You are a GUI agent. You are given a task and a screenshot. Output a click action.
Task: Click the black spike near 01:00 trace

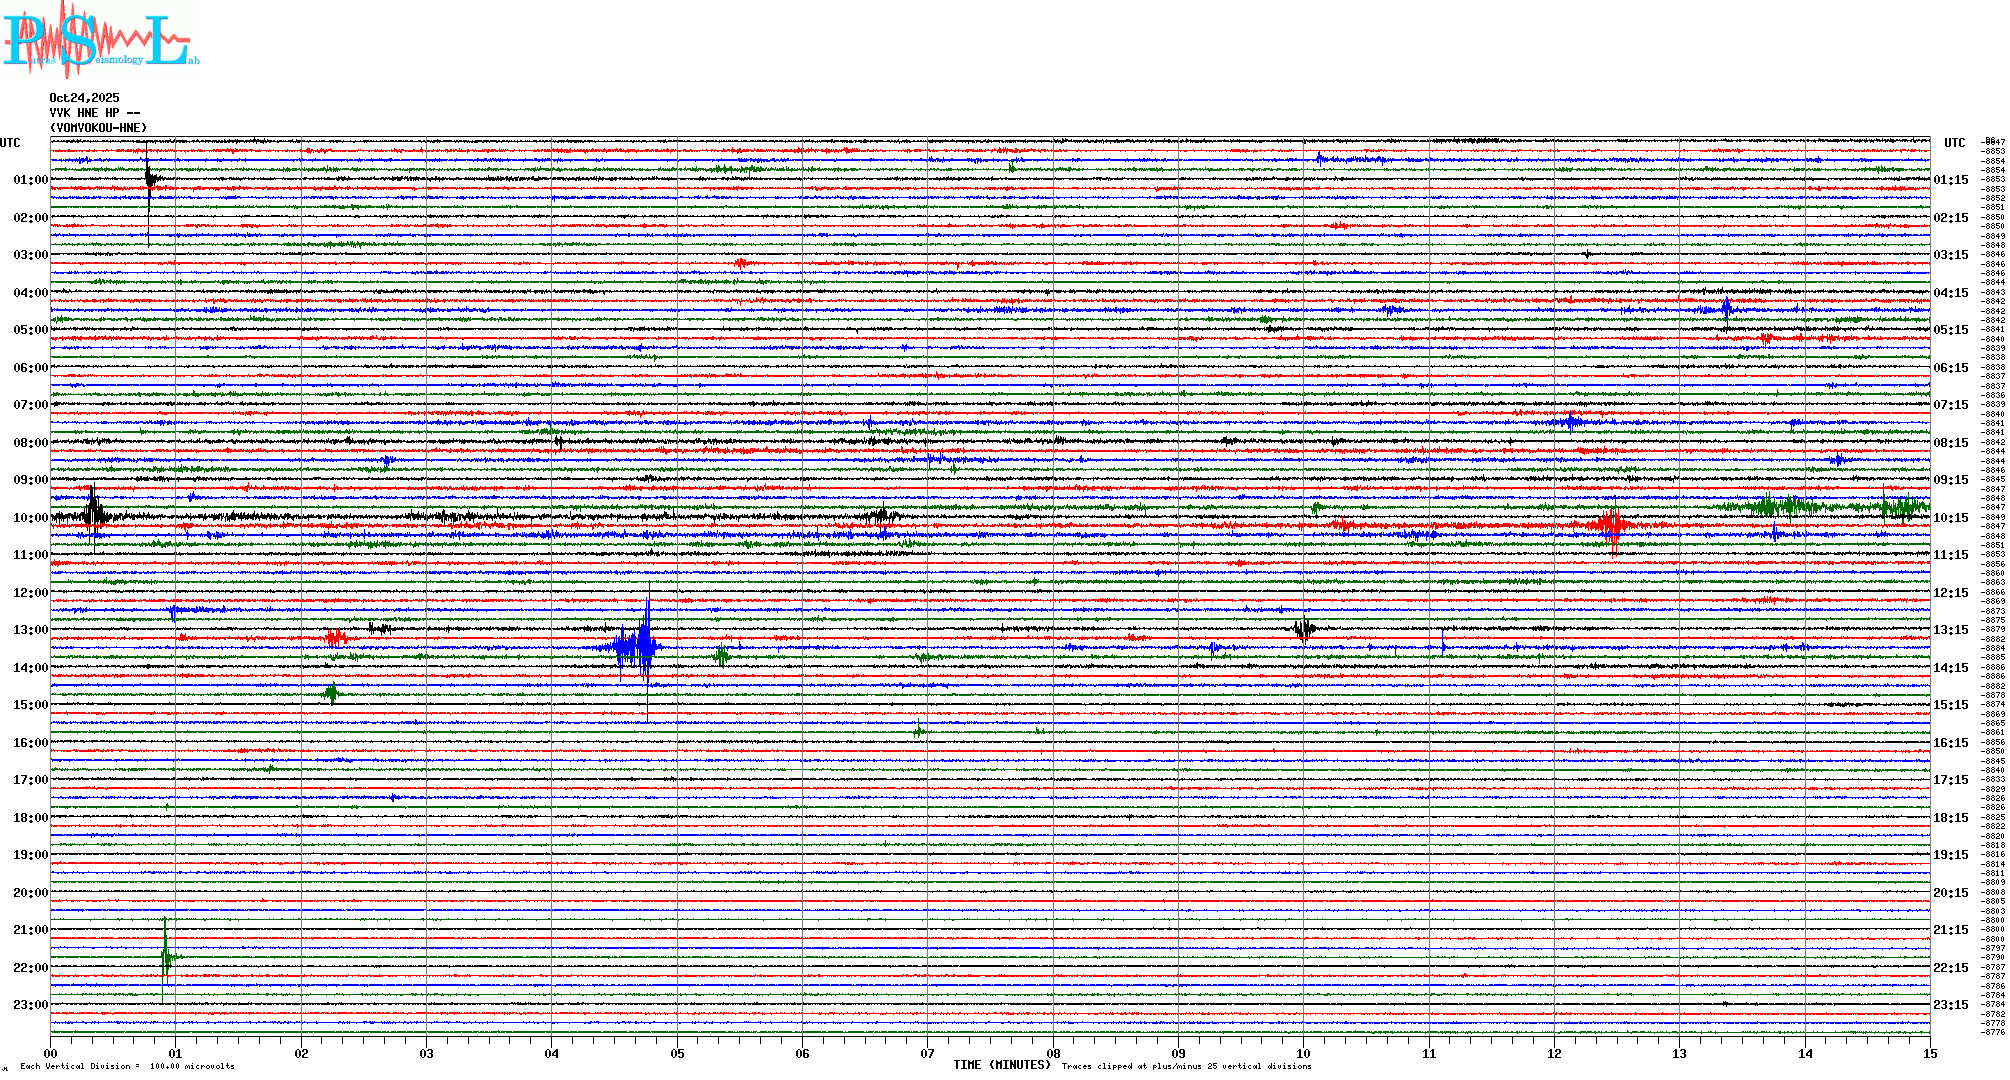point(149,180)
